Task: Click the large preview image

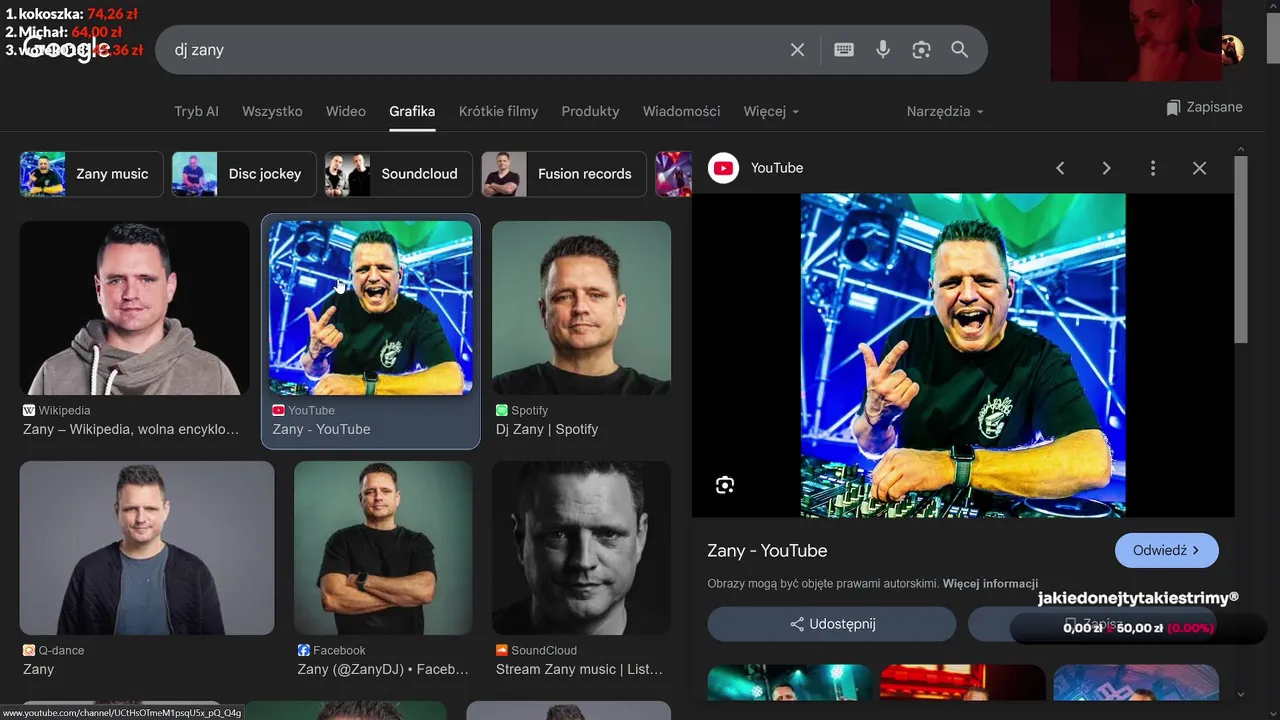Action: 963,355
